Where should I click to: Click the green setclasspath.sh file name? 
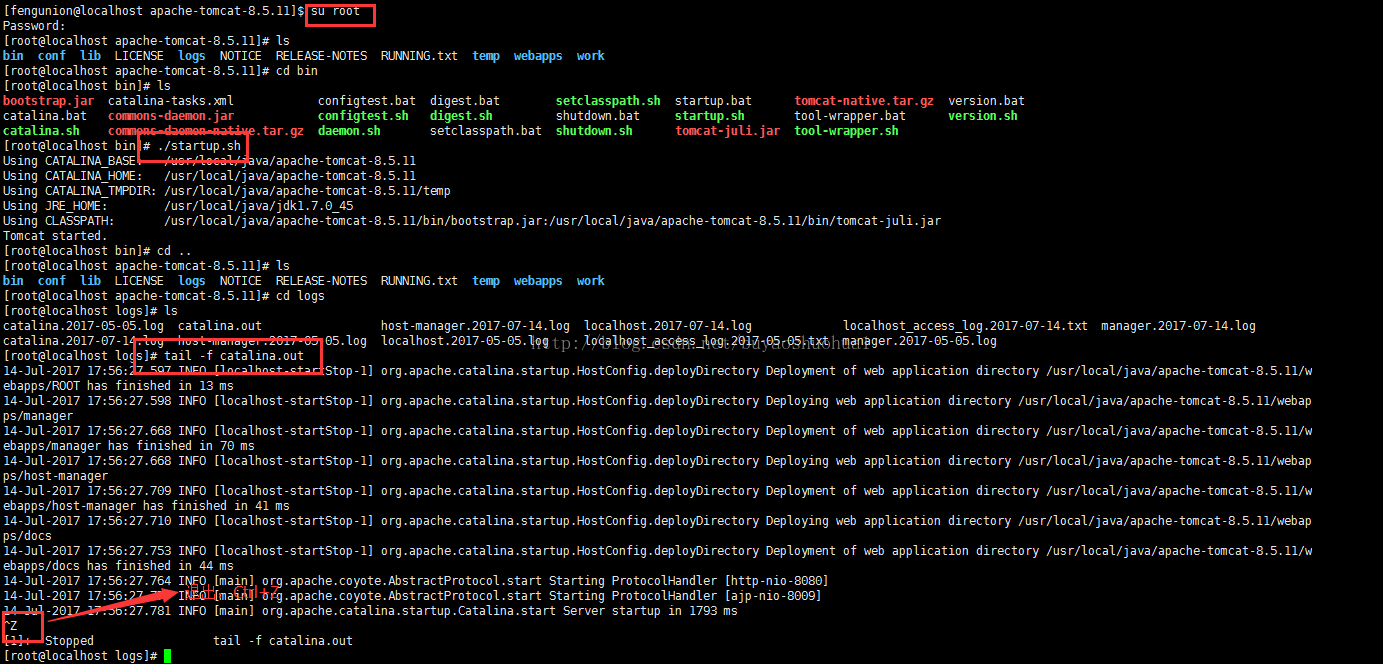pos(608,101)
